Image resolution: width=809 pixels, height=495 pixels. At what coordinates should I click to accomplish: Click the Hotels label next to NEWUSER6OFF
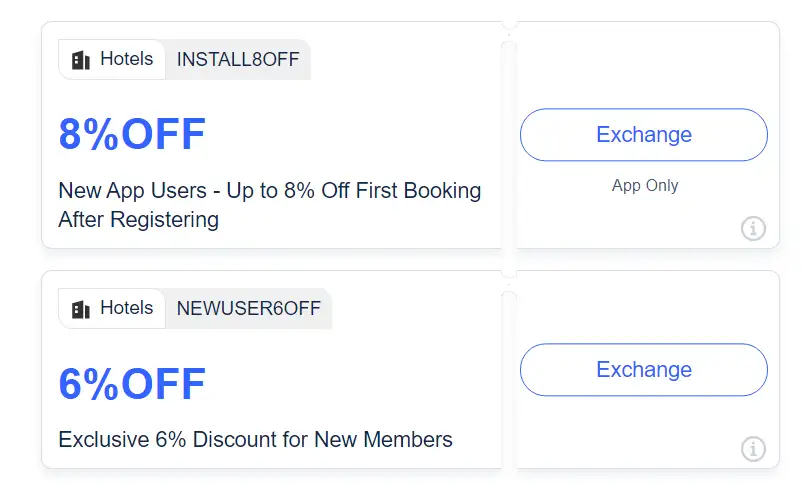[x=126, y=308]
